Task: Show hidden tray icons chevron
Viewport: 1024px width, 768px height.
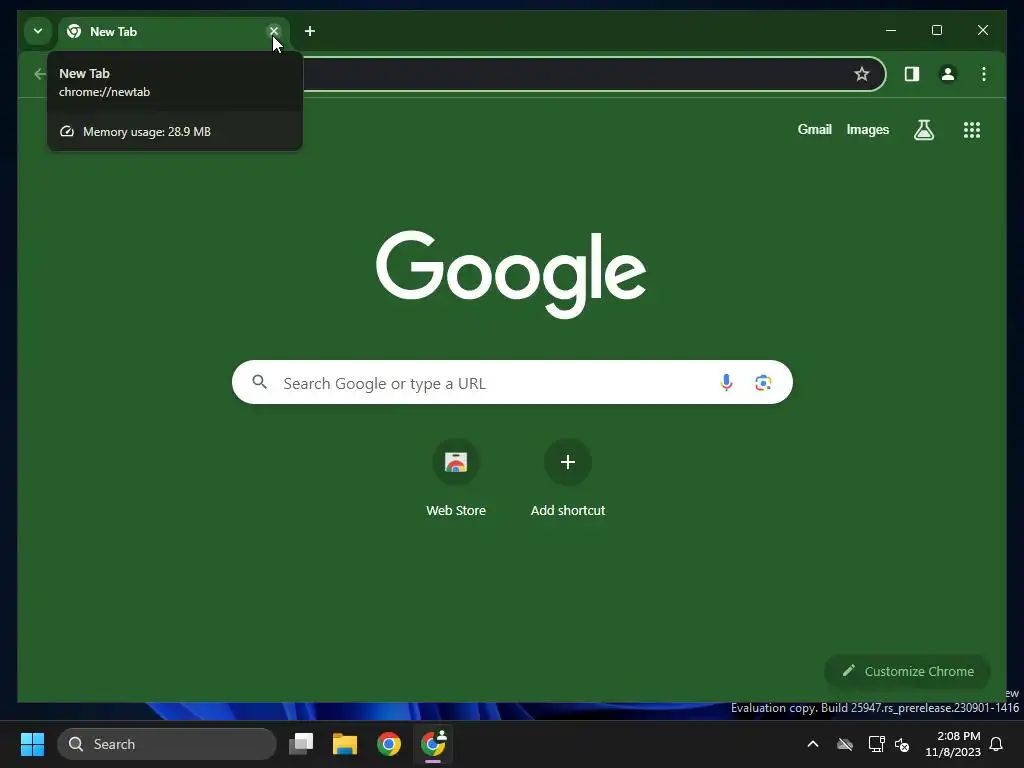Action: pyautogui.click(x=813, y=744)
